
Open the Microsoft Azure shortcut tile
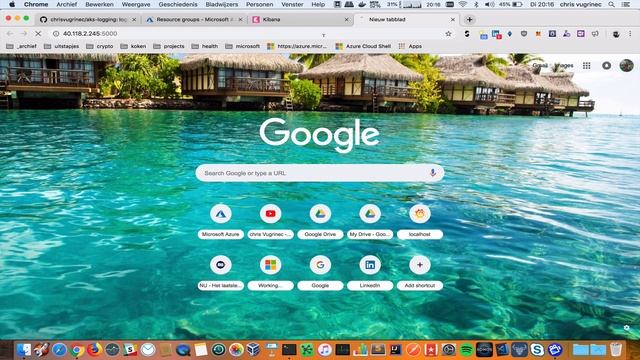tap(221, 221)
